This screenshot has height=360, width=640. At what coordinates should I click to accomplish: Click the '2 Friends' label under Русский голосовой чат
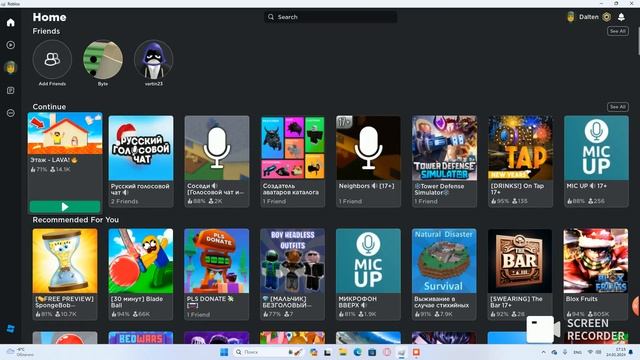[x=124, y=201]
